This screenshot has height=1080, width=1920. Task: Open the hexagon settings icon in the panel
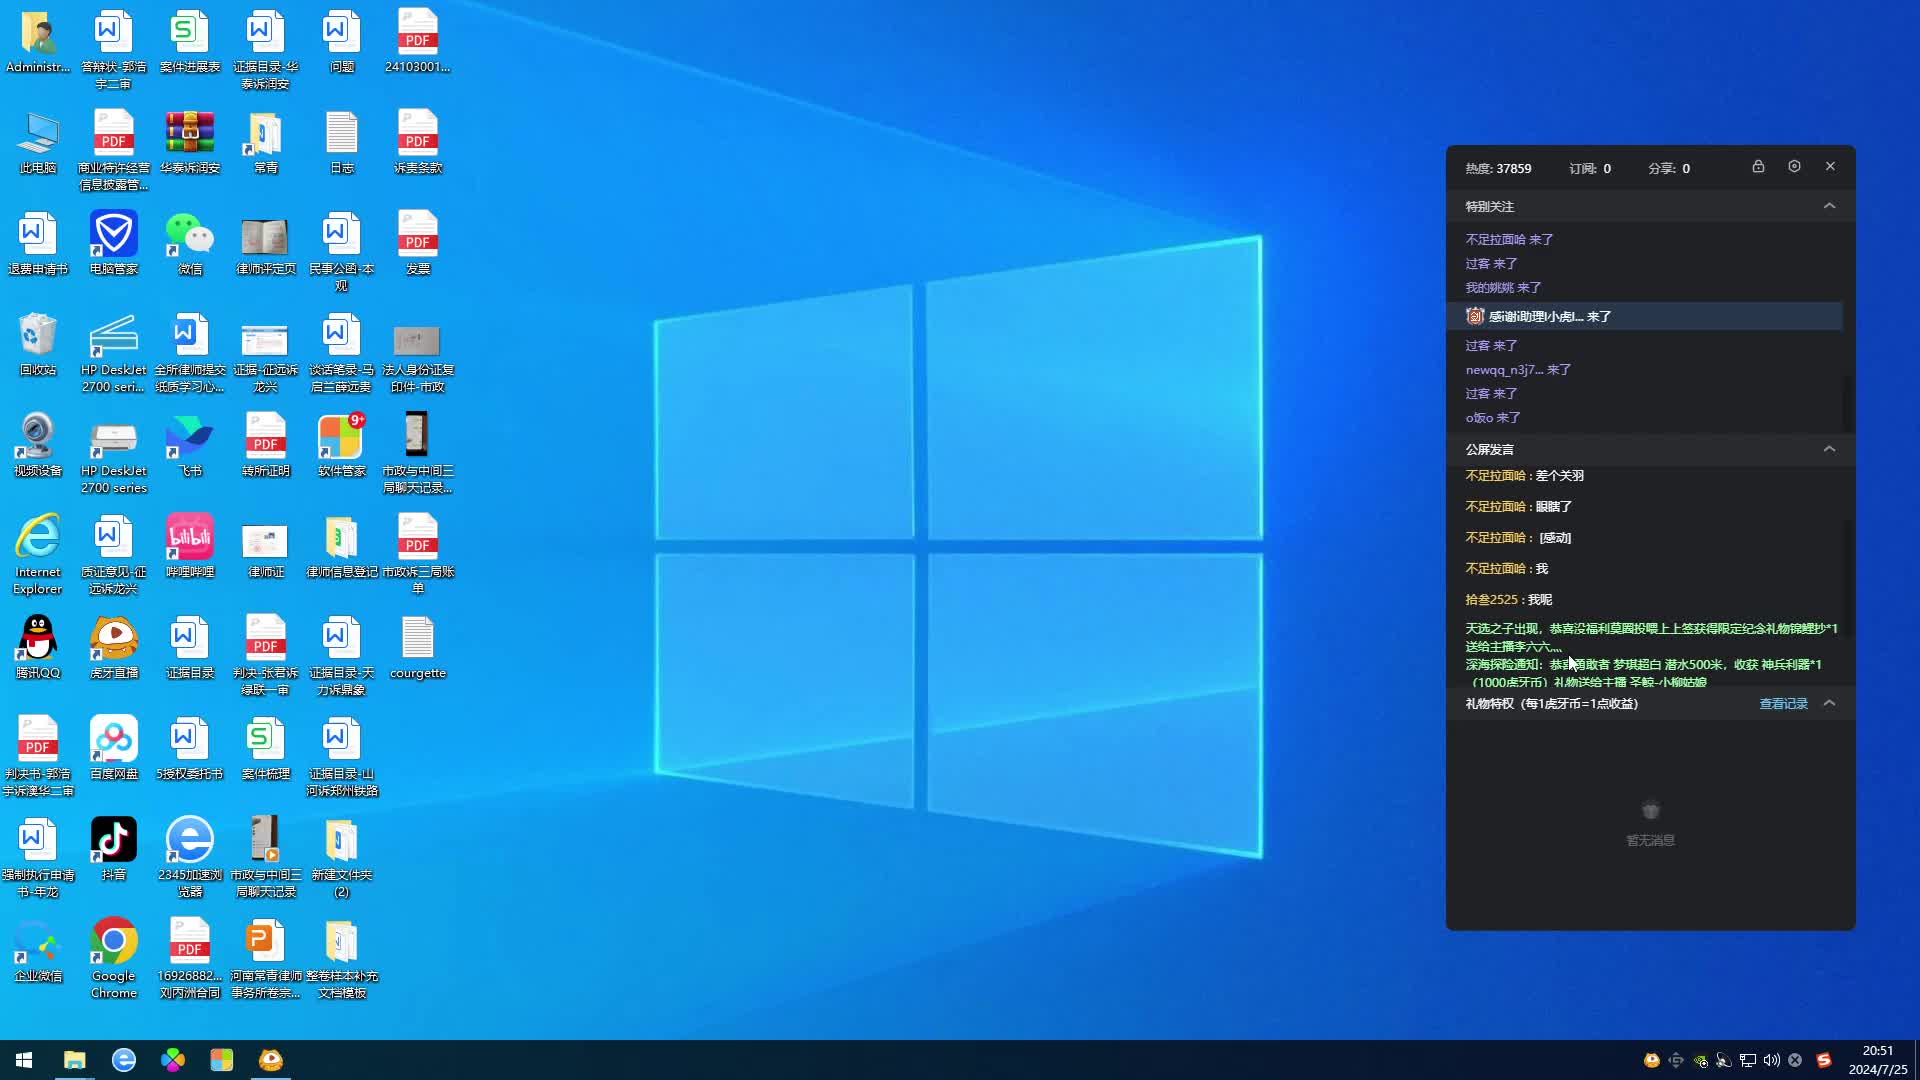pyautogui.click(x=1794, y=167)
